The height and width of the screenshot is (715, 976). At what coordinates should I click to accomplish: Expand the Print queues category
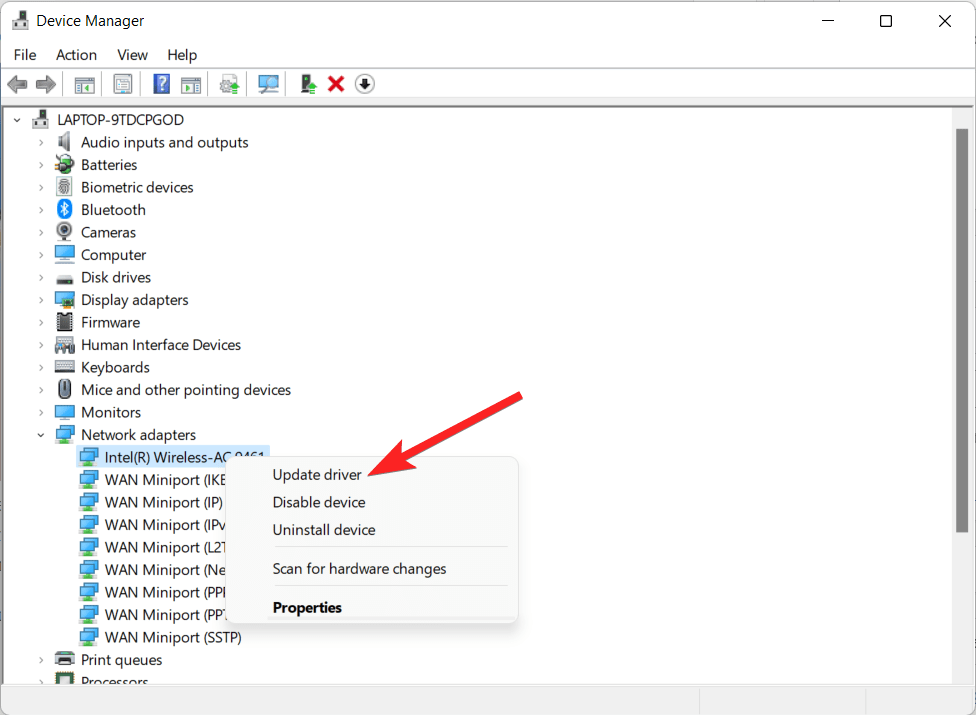[x=40, y=659]
